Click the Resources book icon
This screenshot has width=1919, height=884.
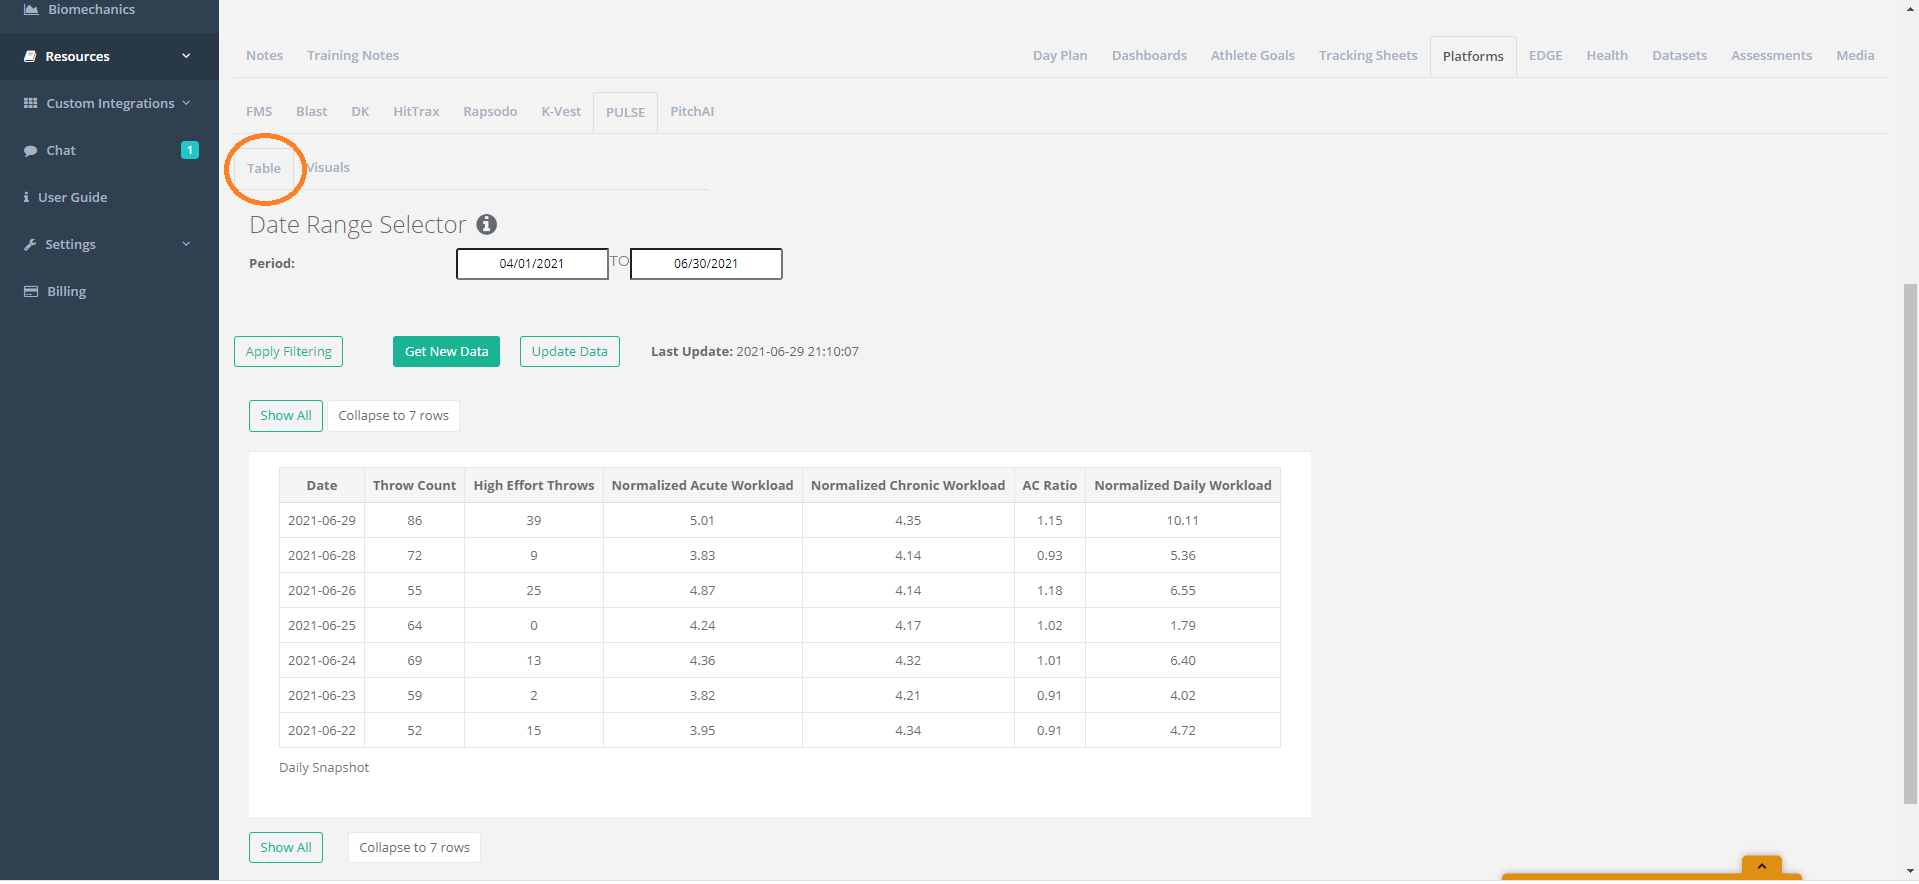coord(30,57)
